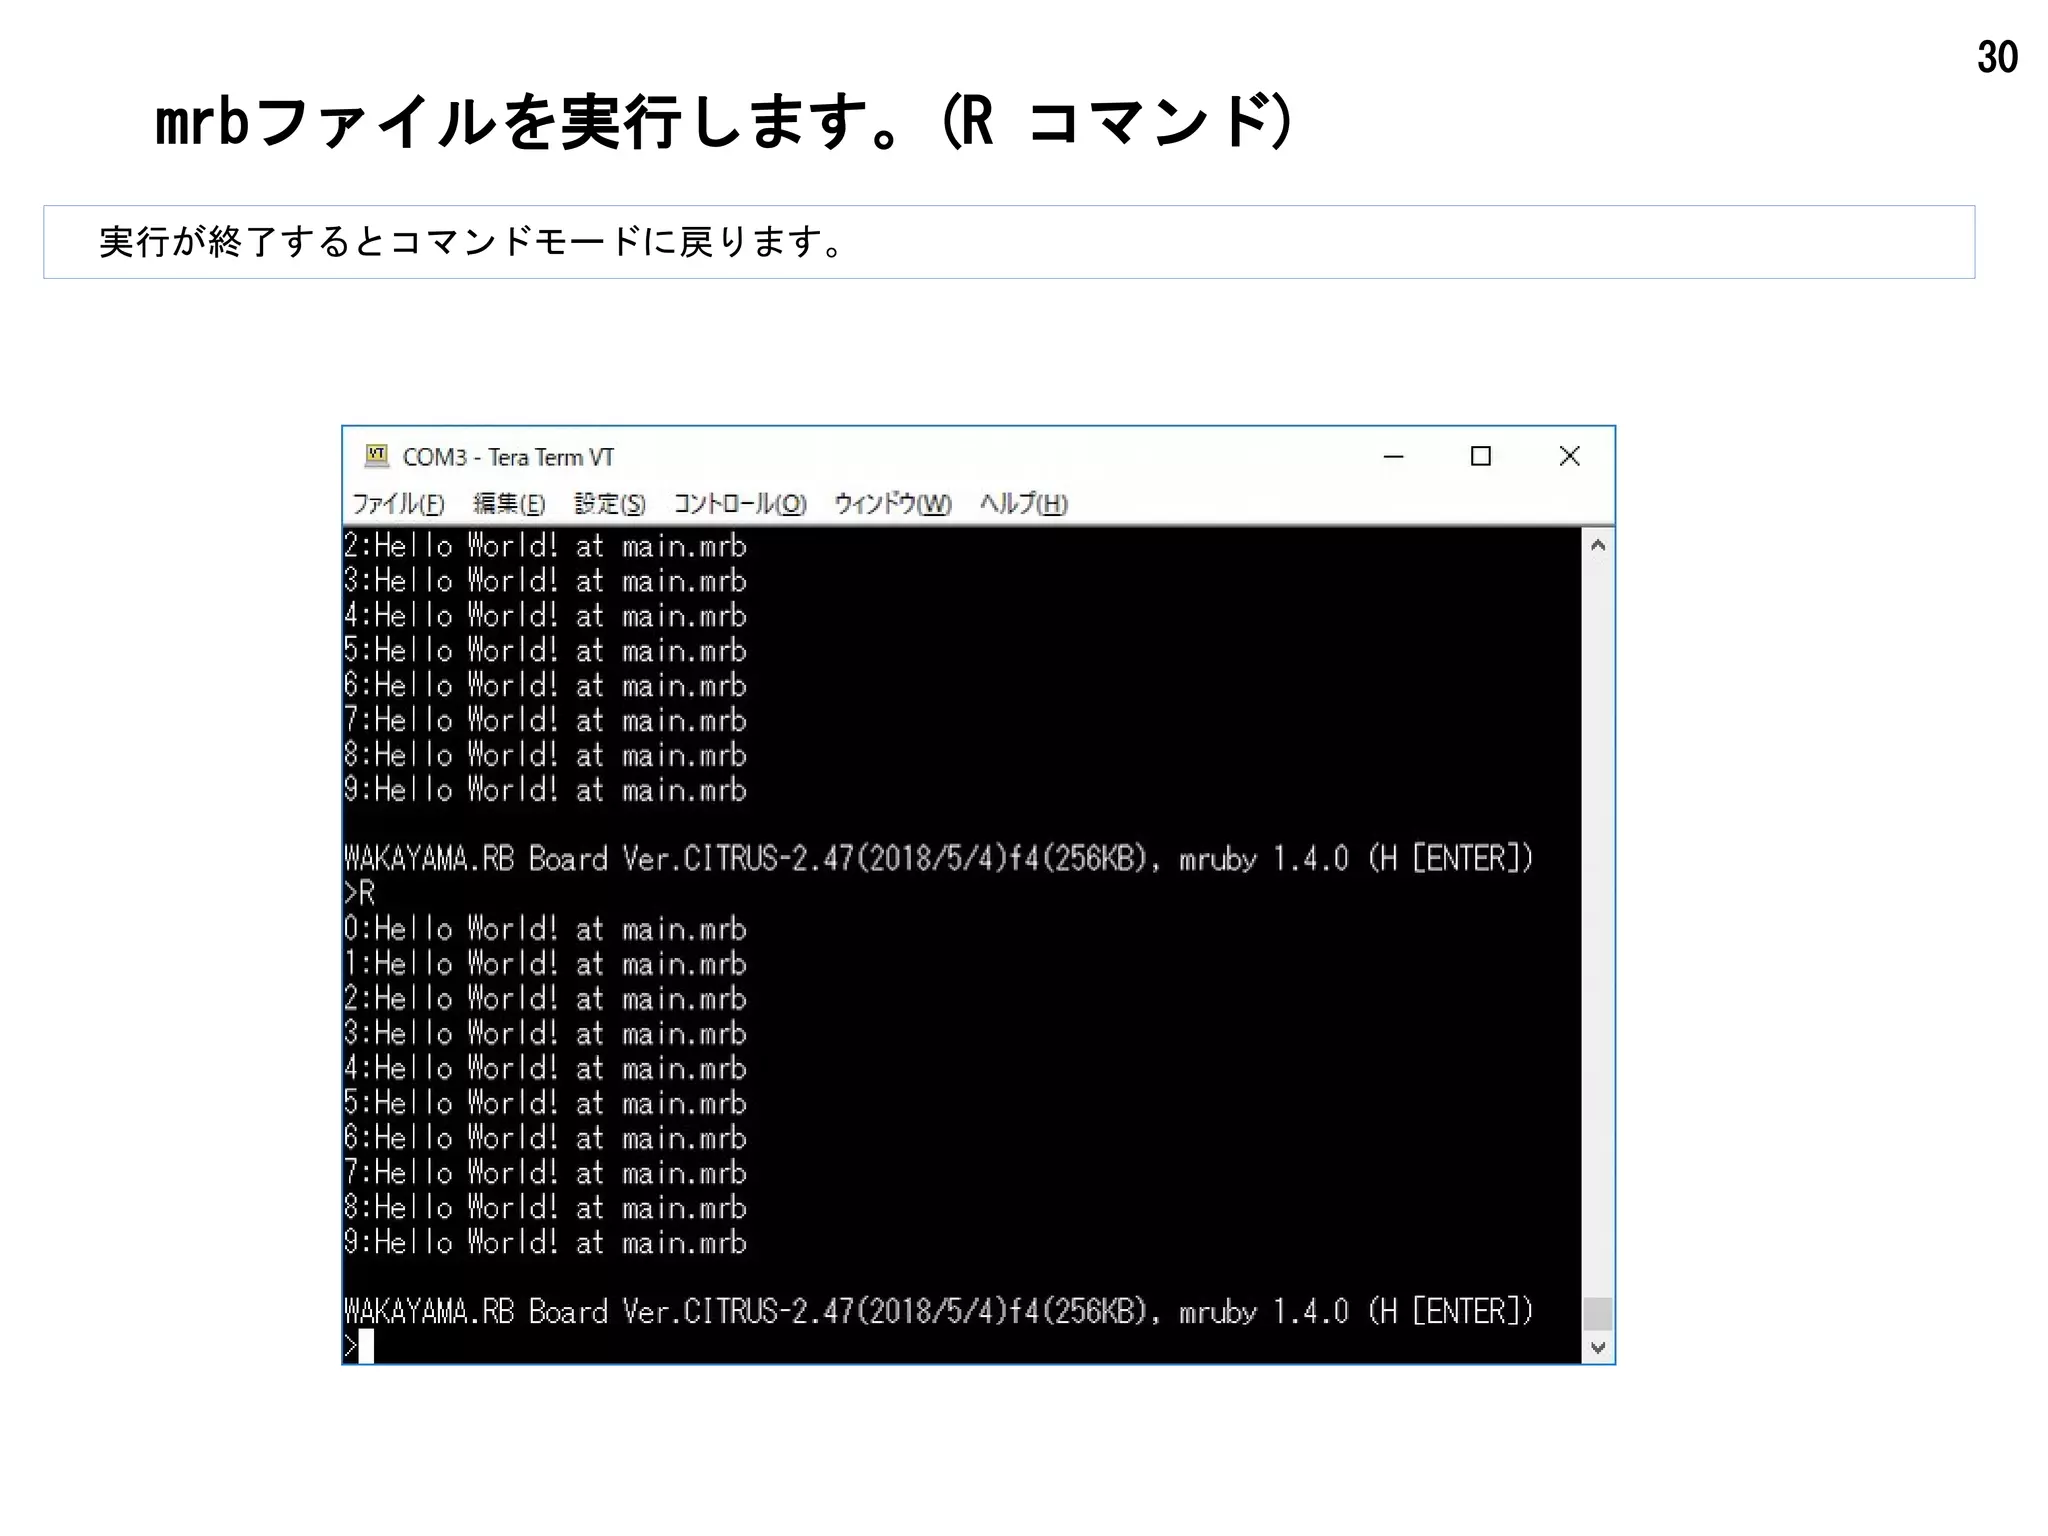The image size is (2048, 1536).
Task: Maximize the Tera Term window
Action: (1481, 456)
